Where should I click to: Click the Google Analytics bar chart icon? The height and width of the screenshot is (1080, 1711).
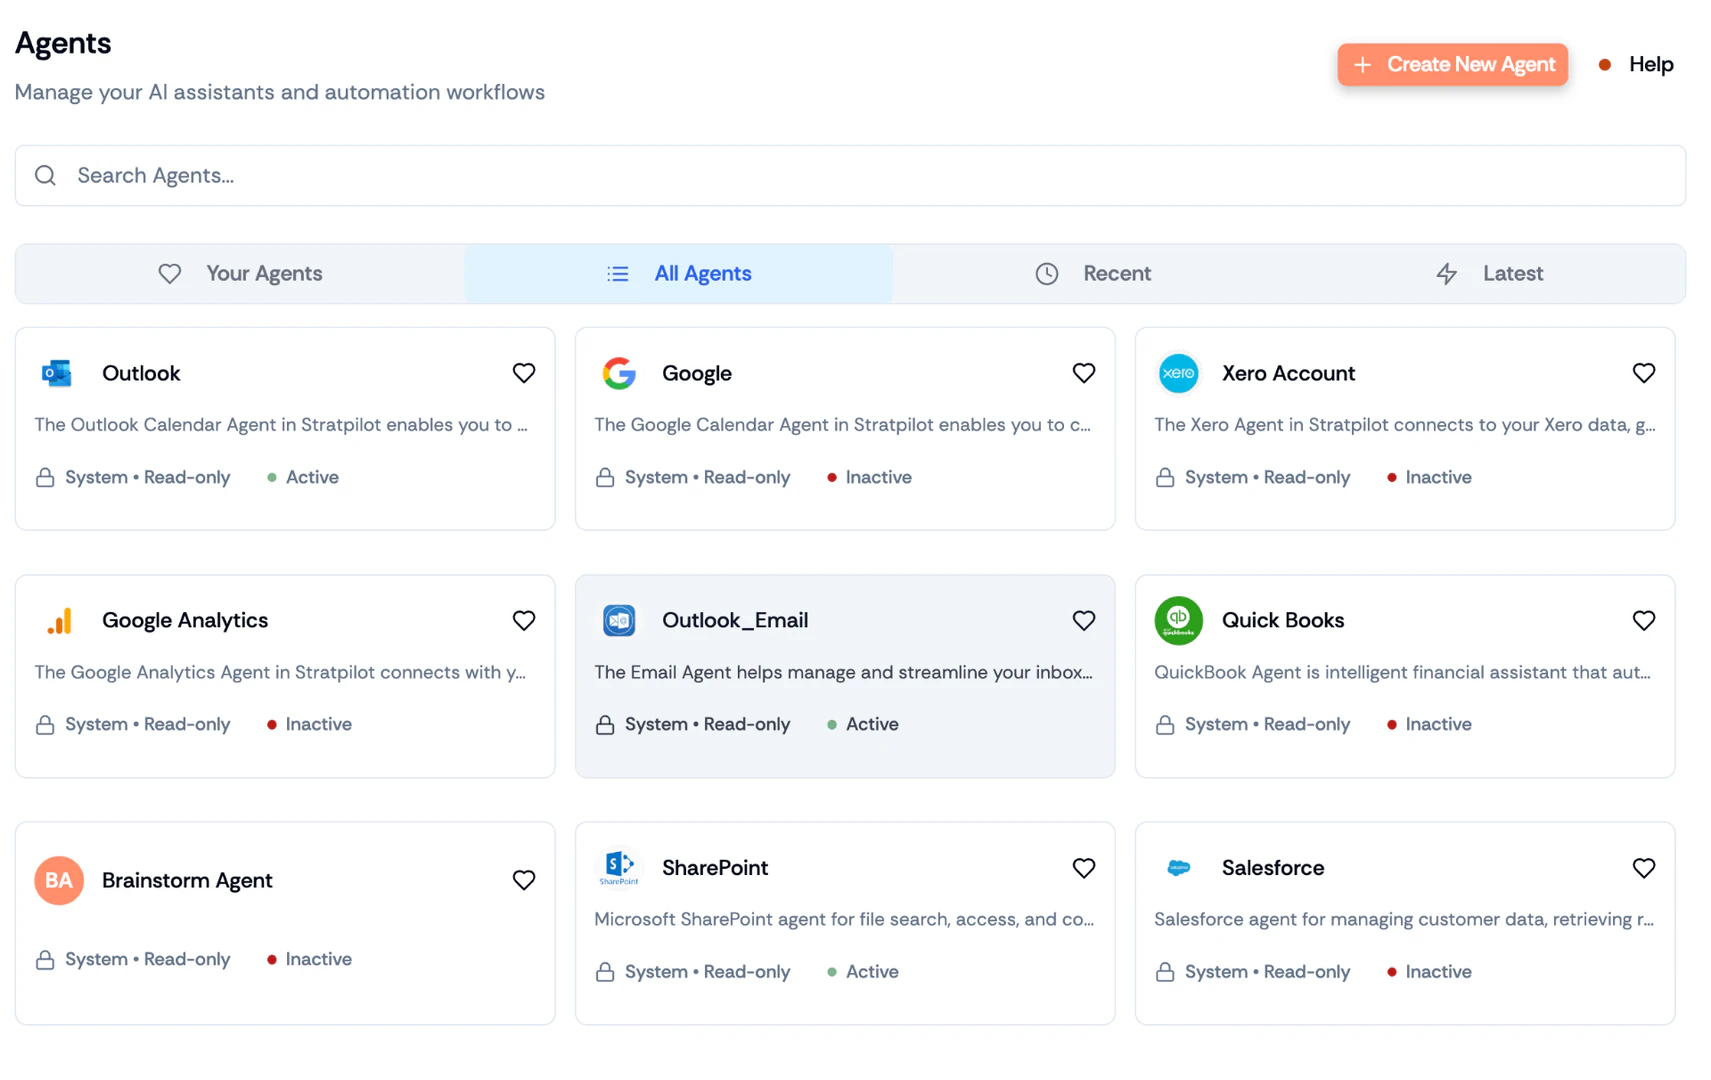pos(59,621)
